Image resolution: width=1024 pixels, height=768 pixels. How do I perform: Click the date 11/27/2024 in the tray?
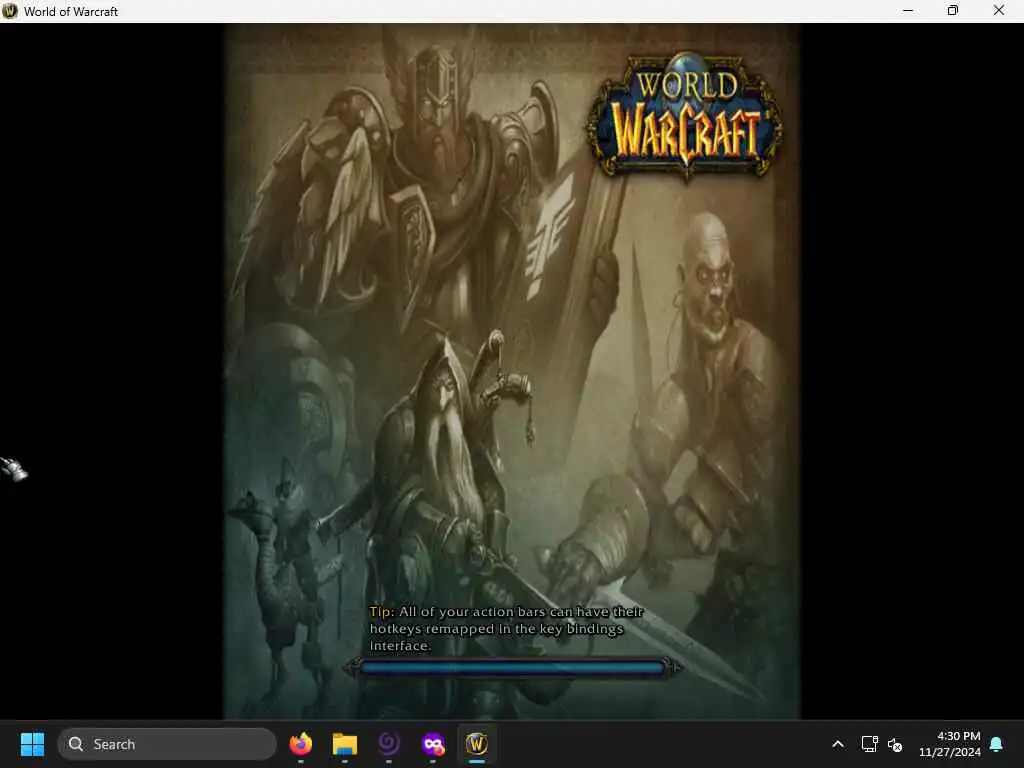(950, 752)
